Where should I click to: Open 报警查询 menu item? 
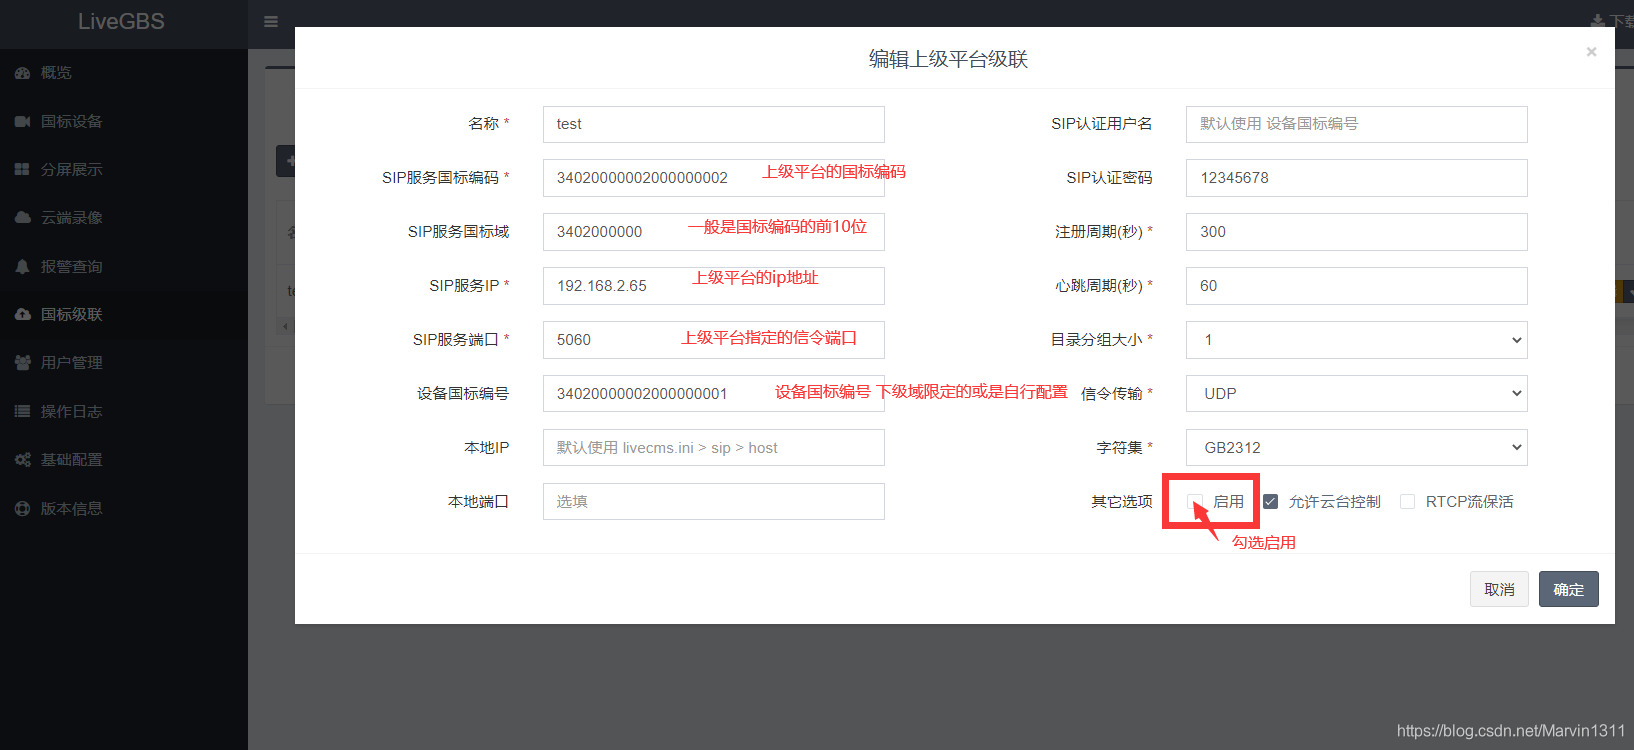click(x=124, y=266)
